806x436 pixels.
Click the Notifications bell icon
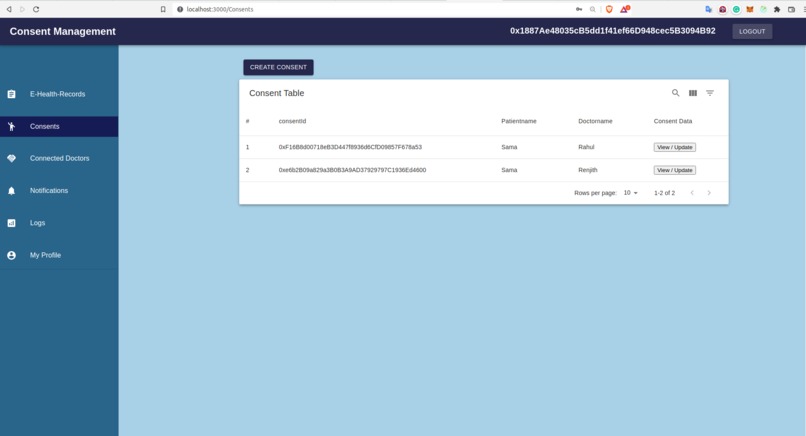click(11, 191)
